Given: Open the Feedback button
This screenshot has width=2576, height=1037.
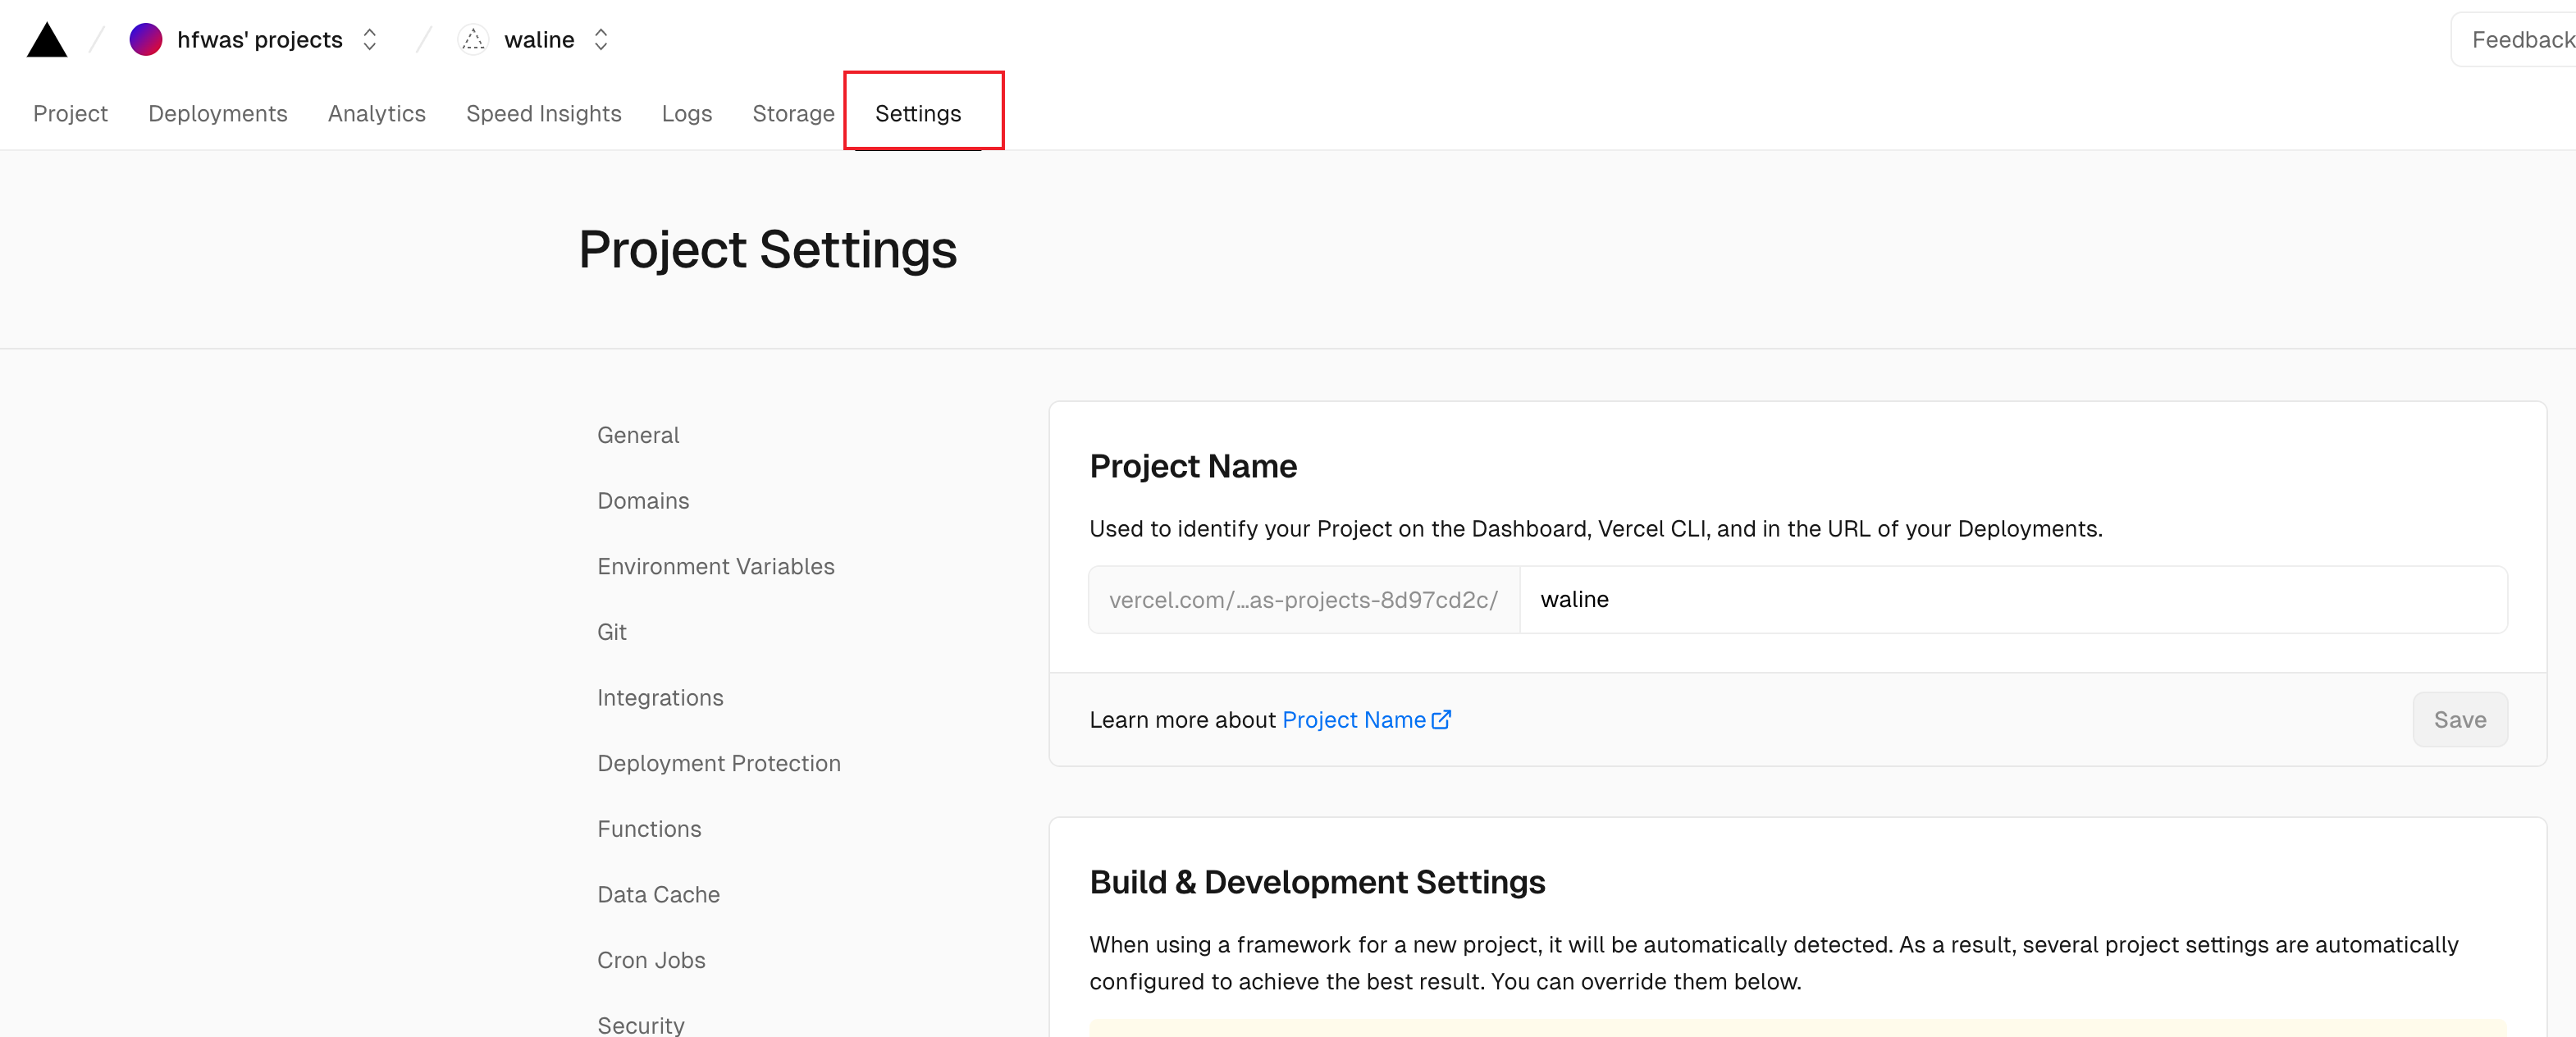Looking at the screenshot, I should click(x=2520, y=40).
